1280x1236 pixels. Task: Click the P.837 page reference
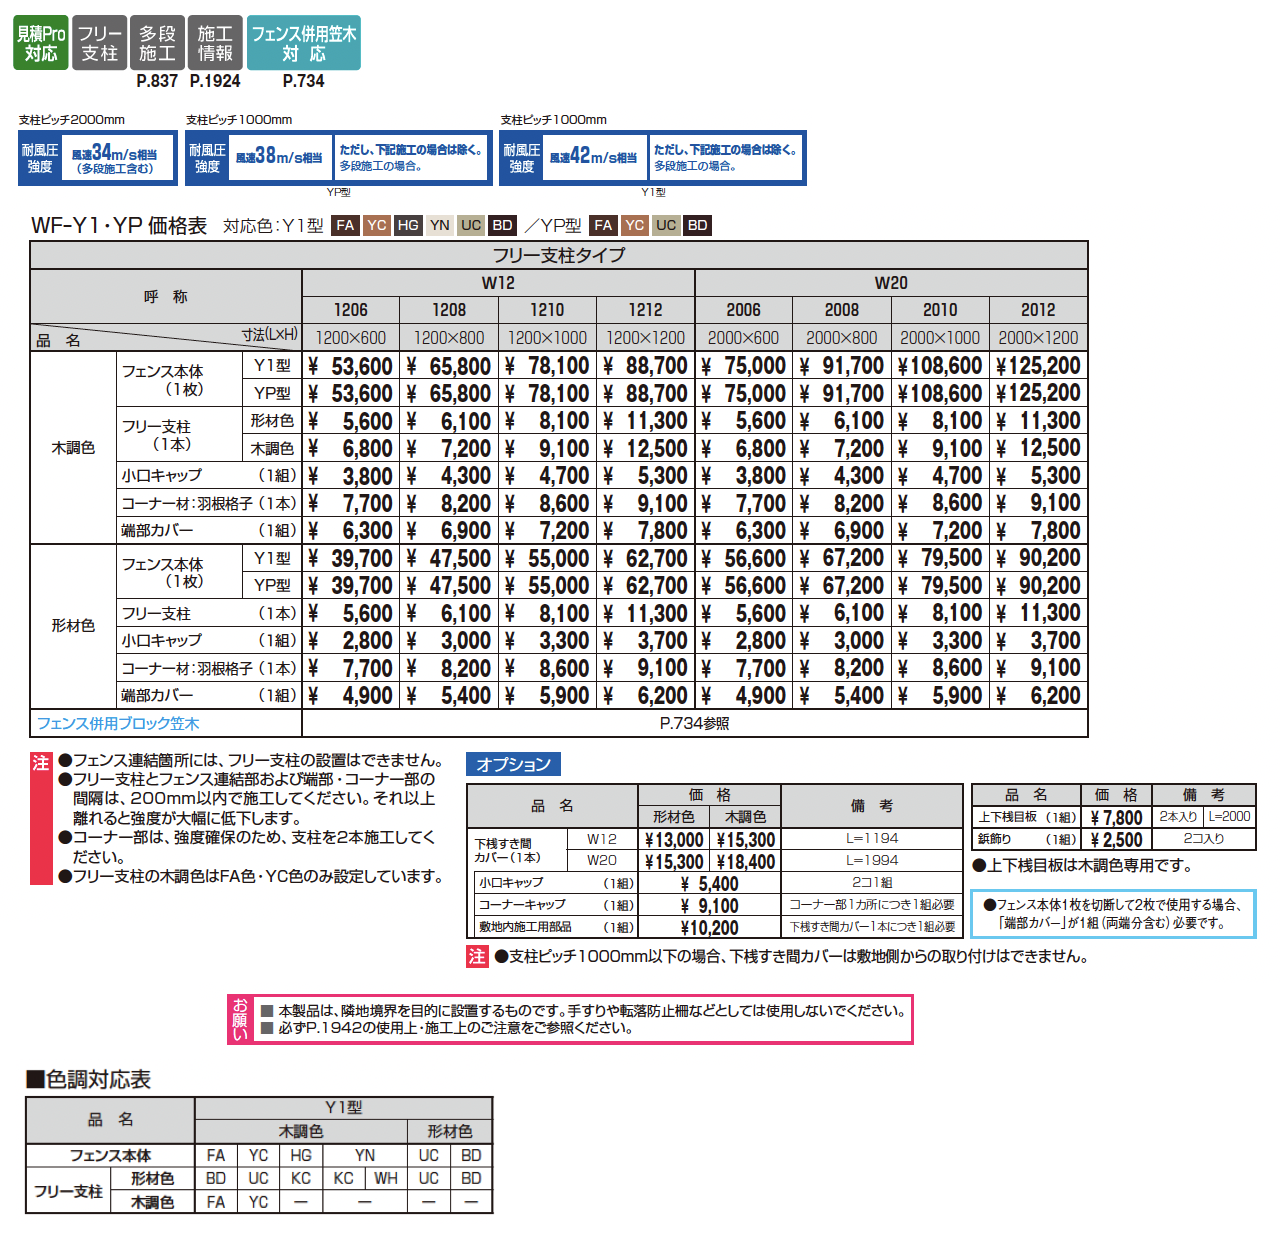(157, 81)
